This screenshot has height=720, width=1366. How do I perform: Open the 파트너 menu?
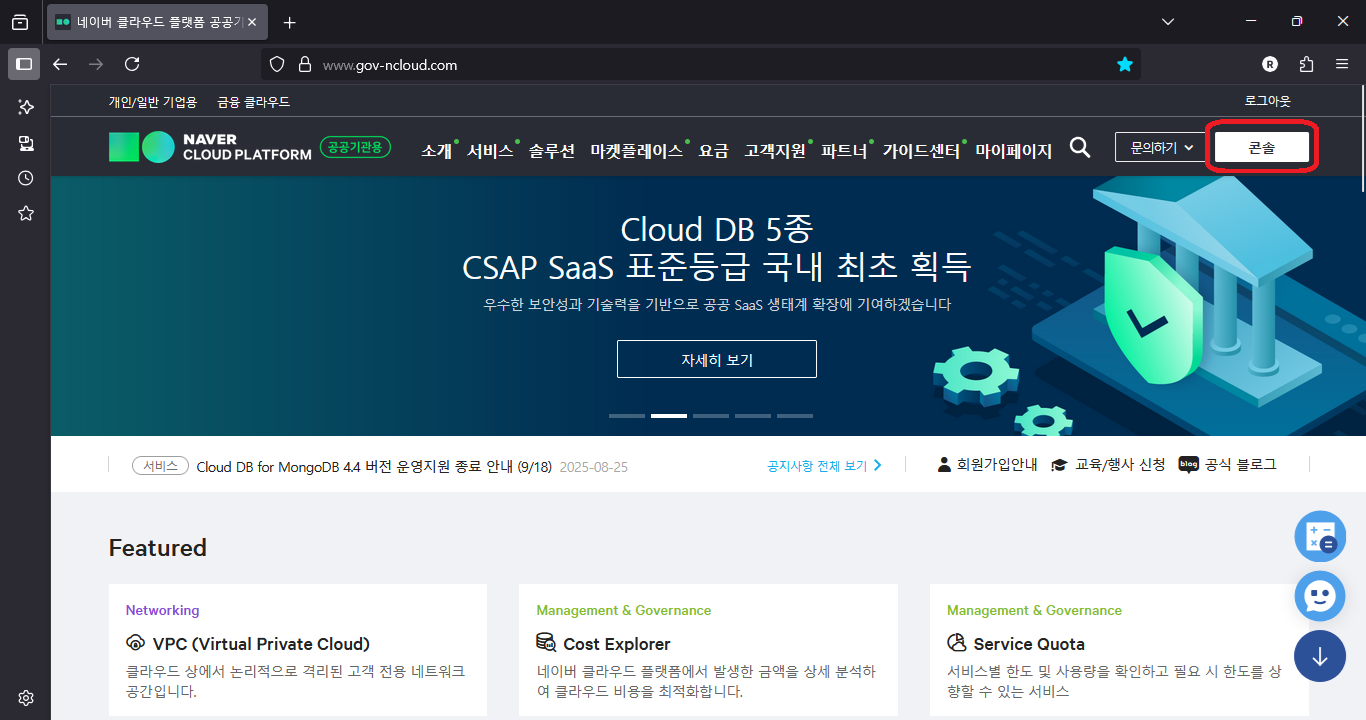(x=844, y=151)
